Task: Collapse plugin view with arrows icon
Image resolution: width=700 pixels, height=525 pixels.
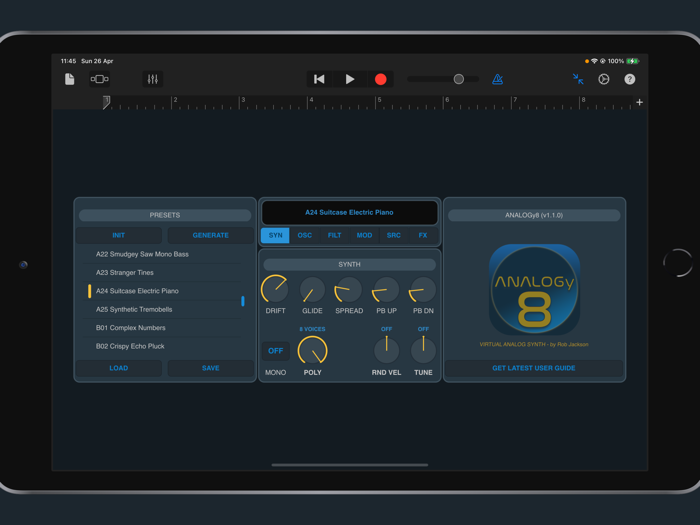Action: [578, 79]
